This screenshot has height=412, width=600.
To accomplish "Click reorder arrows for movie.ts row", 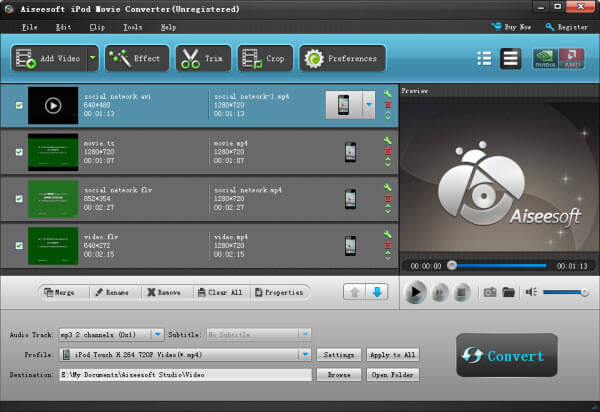I will (x=388, y=162).
